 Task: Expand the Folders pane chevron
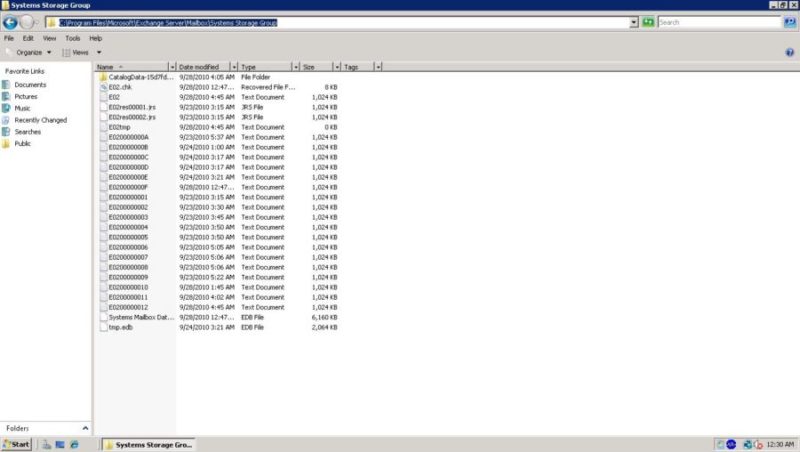(85, 428)
